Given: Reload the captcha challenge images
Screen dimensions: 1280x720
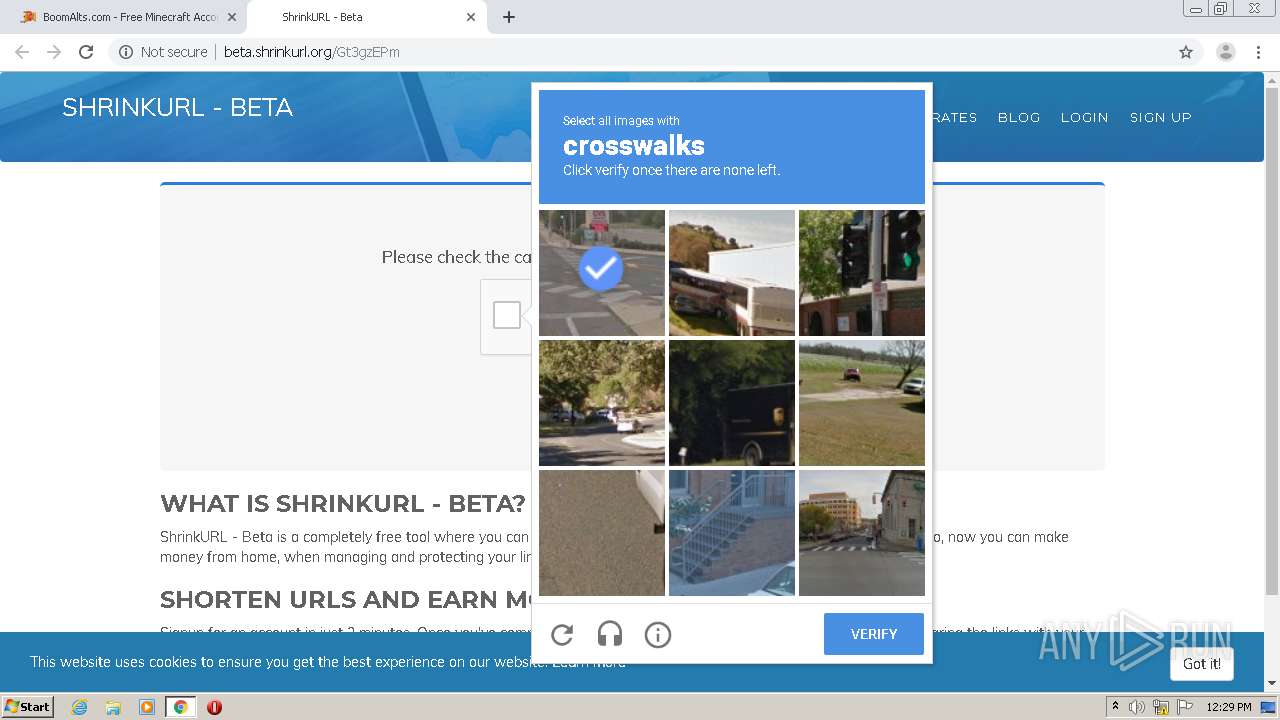Looking at the screenshot, I should (562, 634).
